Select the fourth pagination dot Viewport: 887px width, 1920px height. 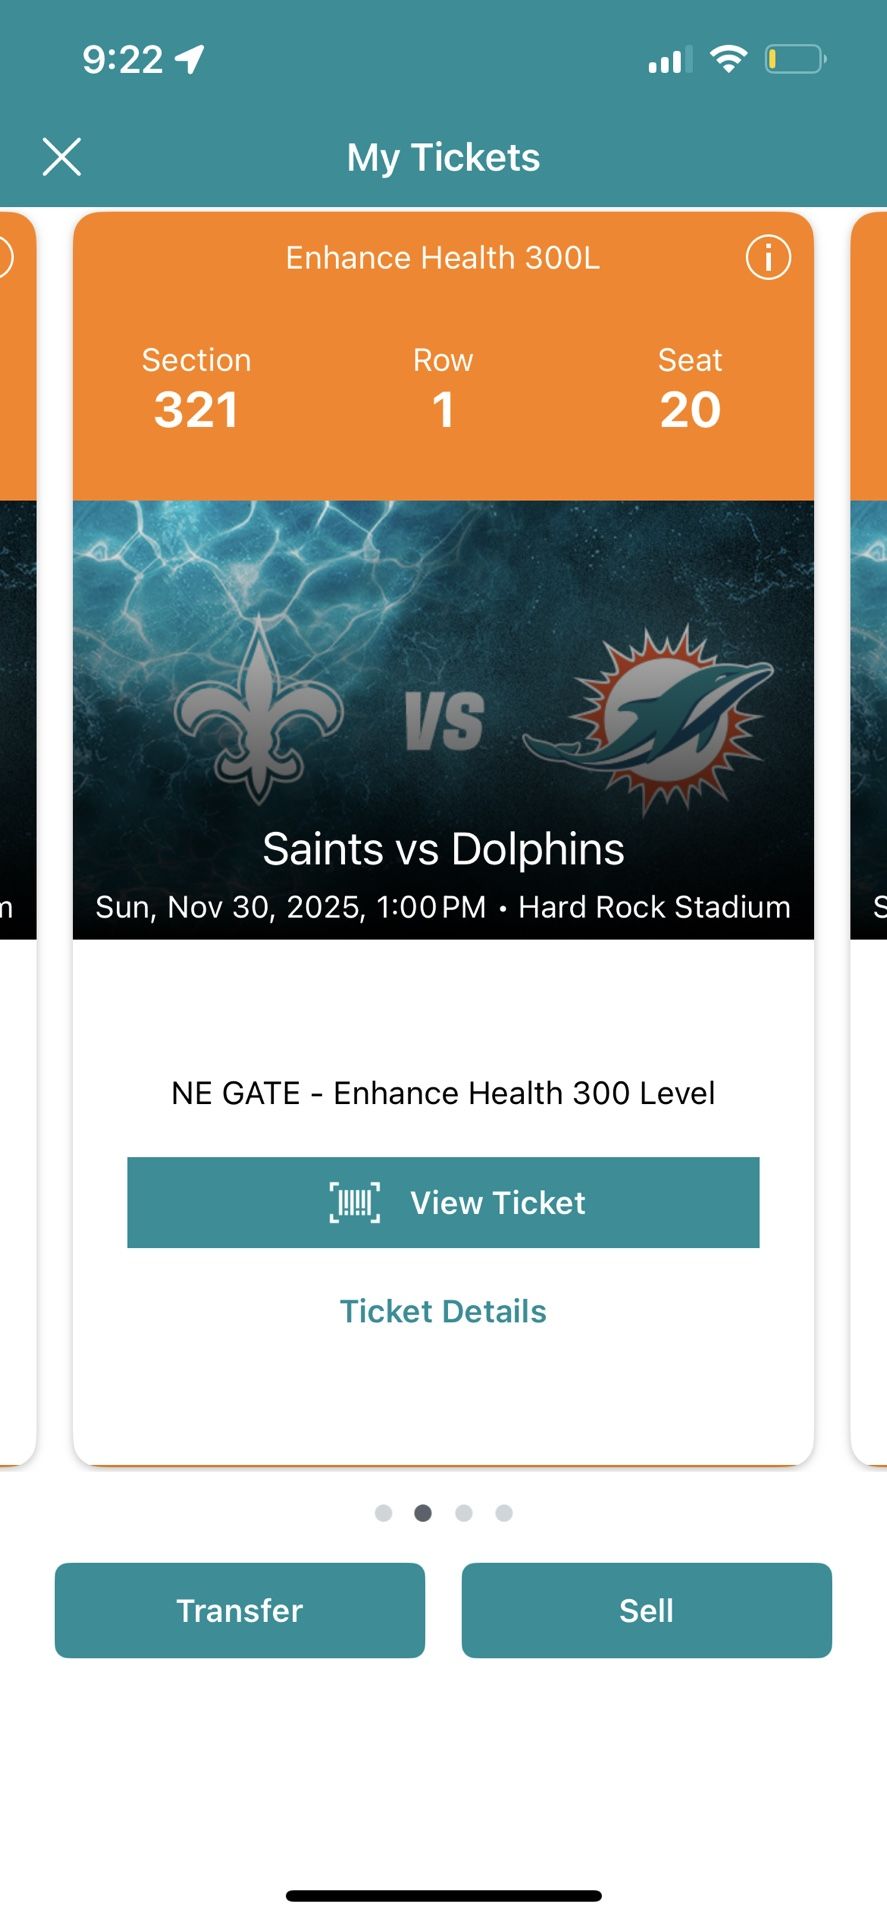coord(503,1513)
